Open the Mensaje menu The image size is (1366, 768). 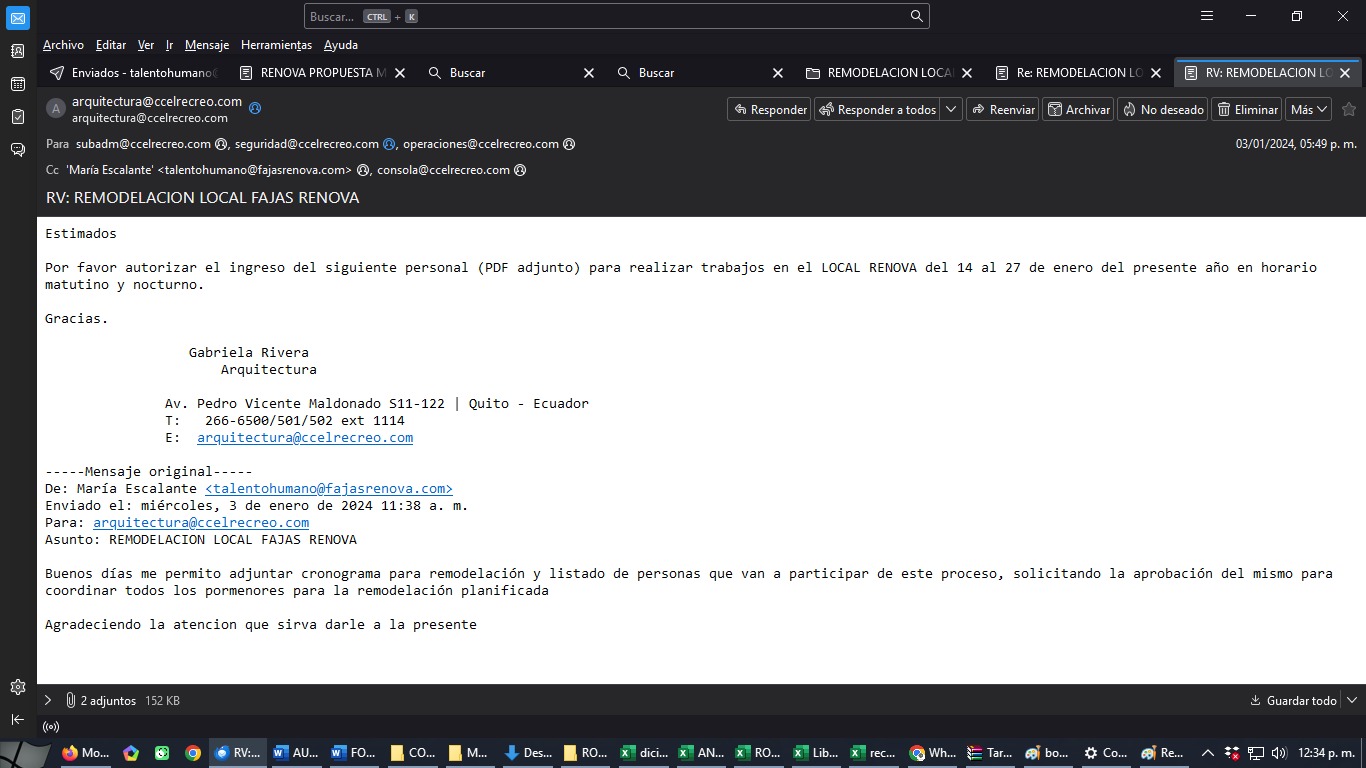(207, 45)
